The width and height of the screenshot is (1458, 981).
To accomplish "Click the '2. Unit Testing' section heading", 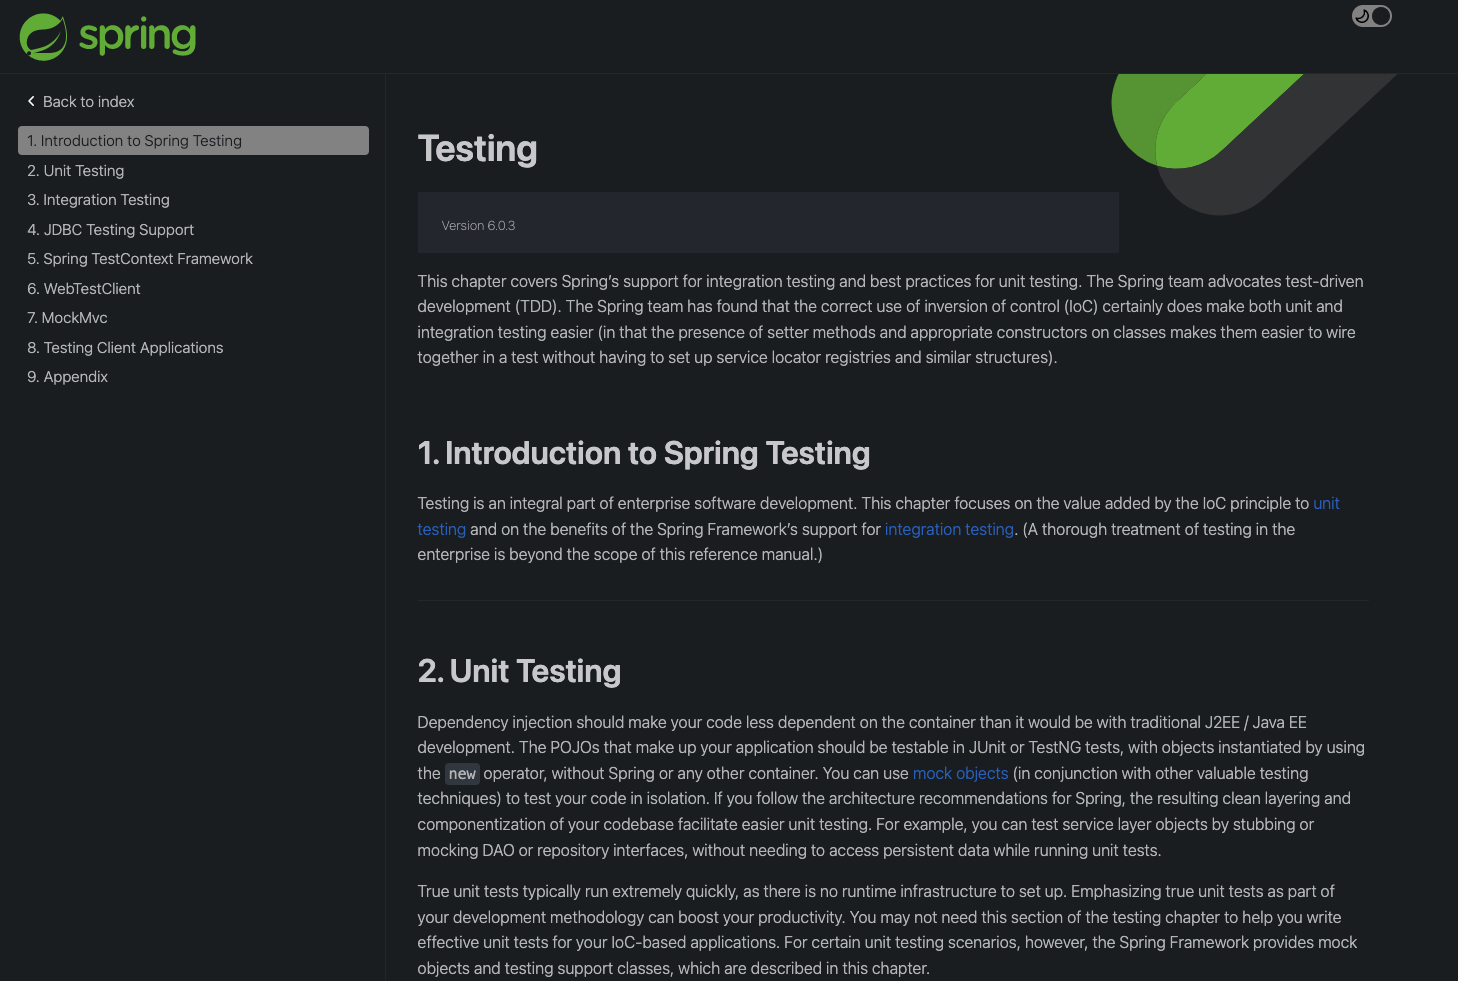I will pos(519,671).
